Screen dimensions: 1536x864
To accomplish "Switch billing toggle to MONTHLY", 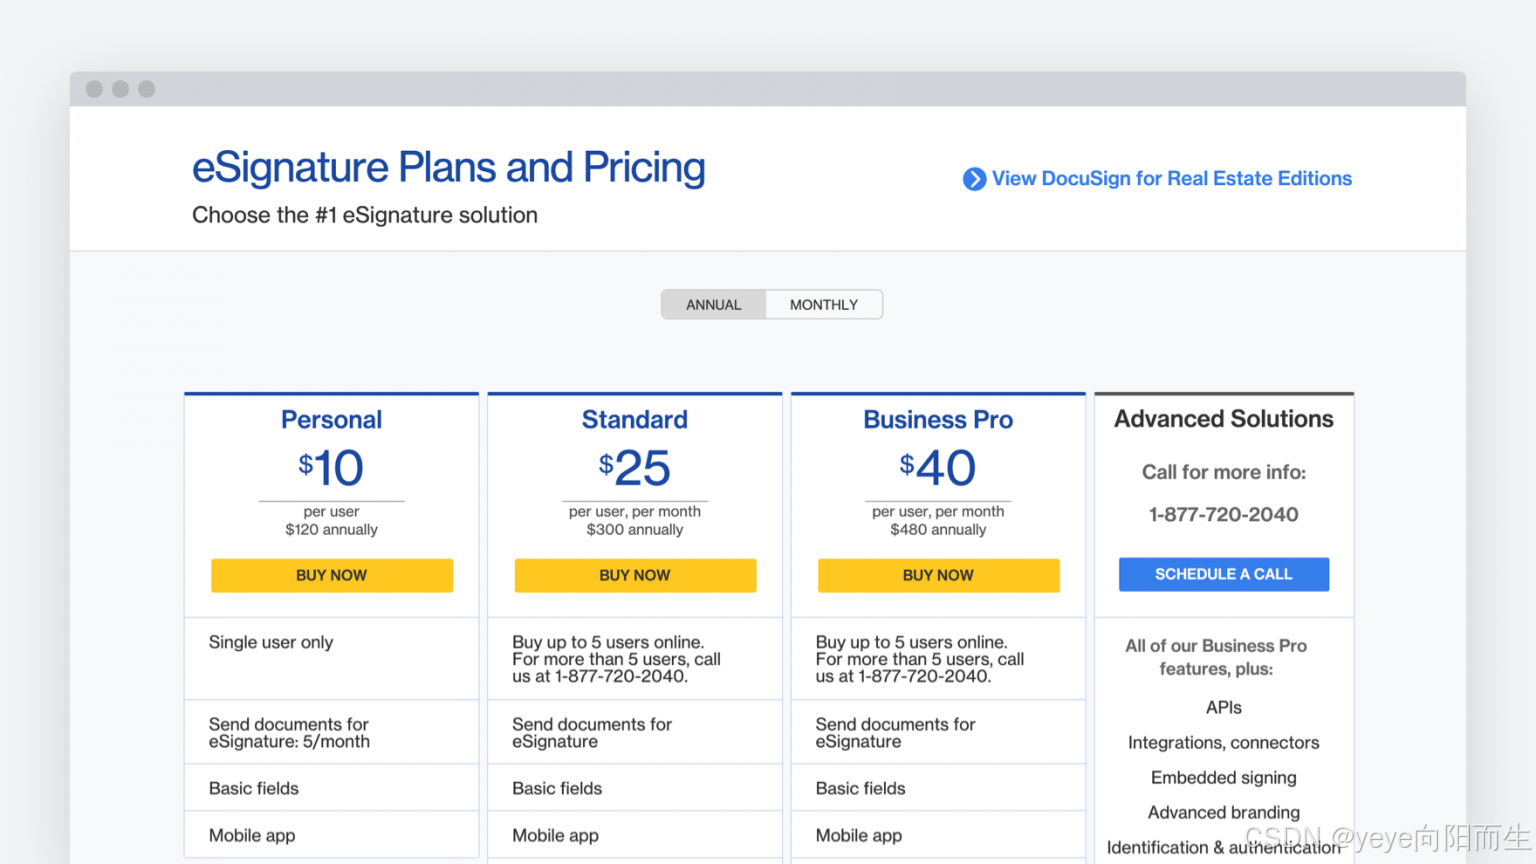I will 824,305.
